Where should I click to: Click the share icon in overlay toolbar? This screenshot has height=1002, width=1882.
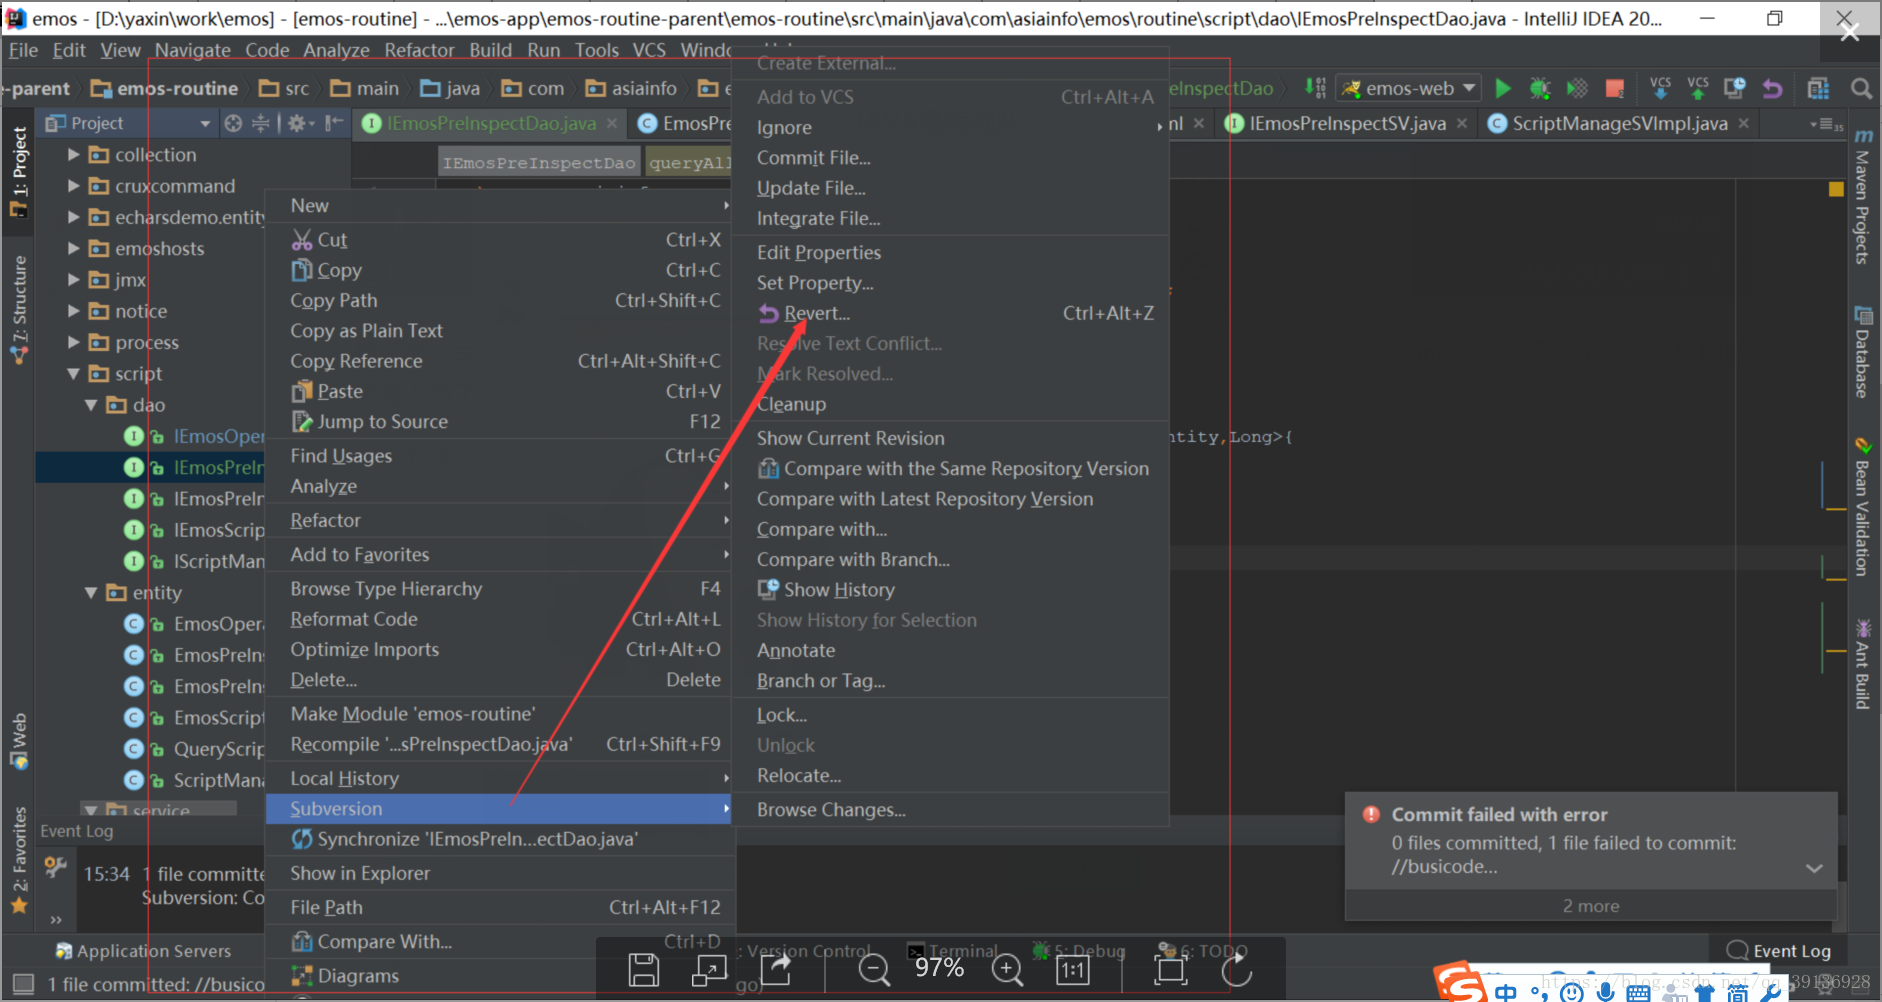pyautogui.click(x=776, y=968)
